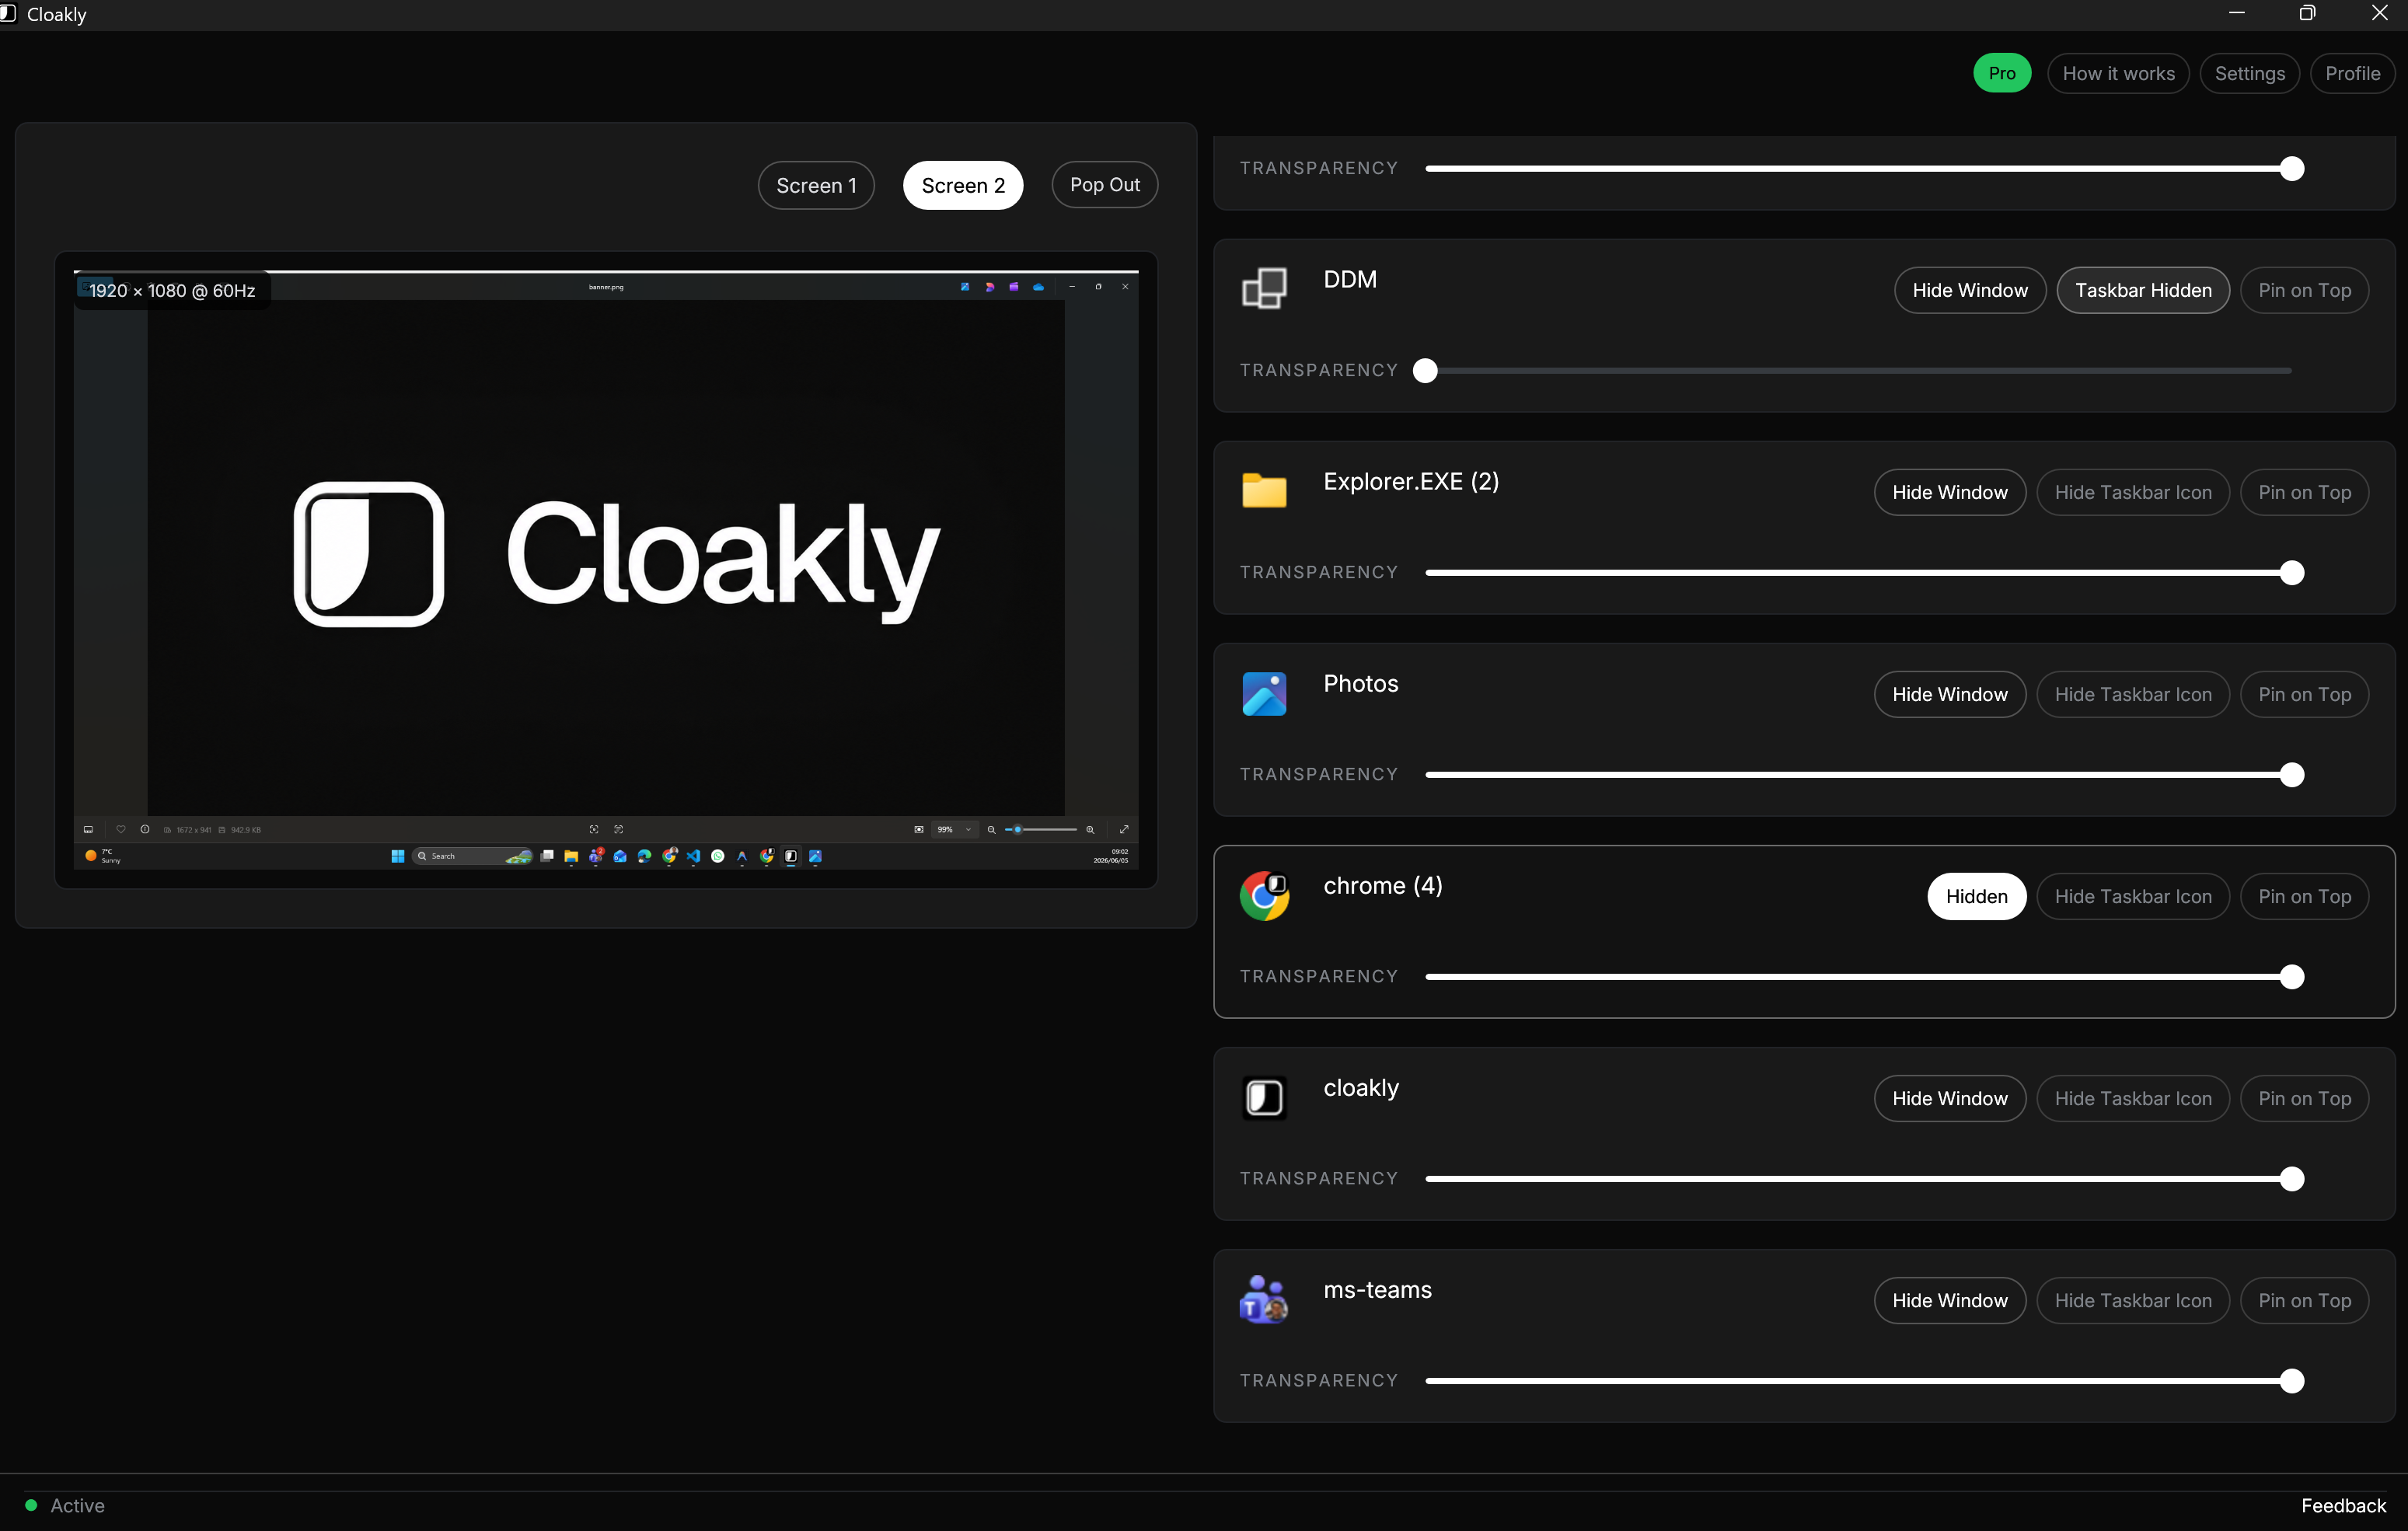Click the "Cloakly" title bar text
Viewport: 2408px width, 1531px height.
click(x=57, y=14)
